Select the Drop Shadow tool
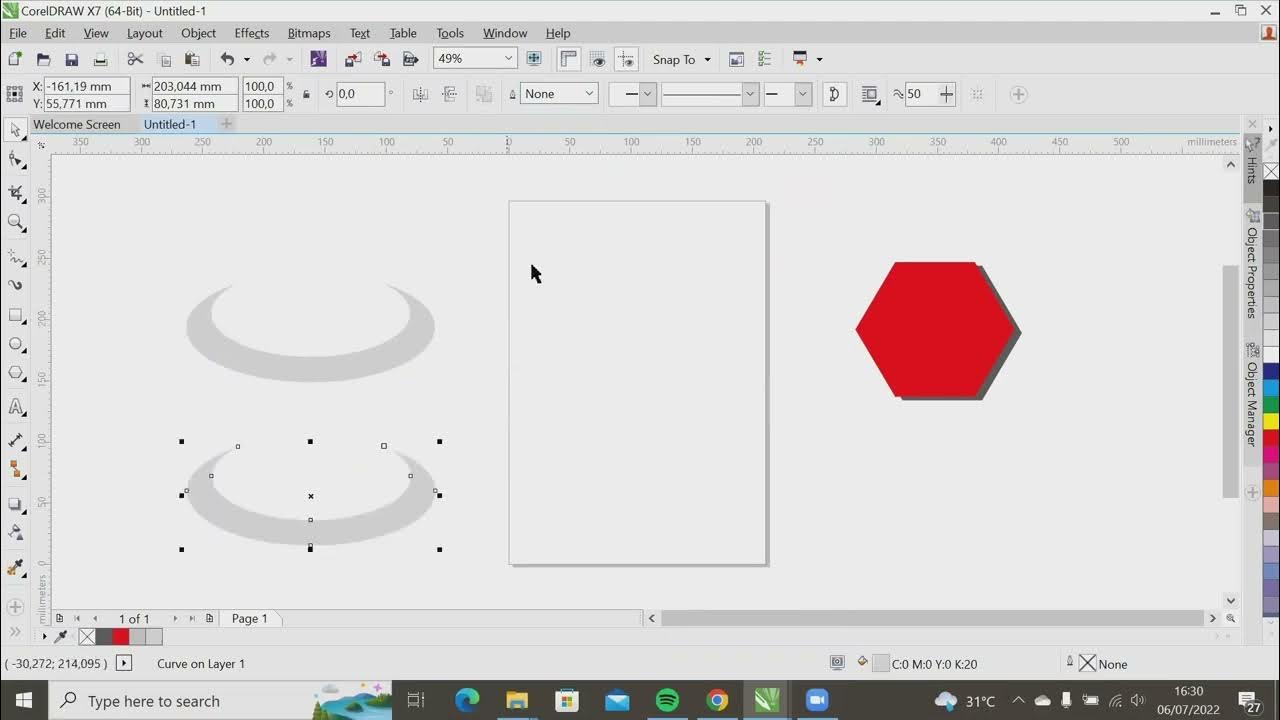 [16, 505]
